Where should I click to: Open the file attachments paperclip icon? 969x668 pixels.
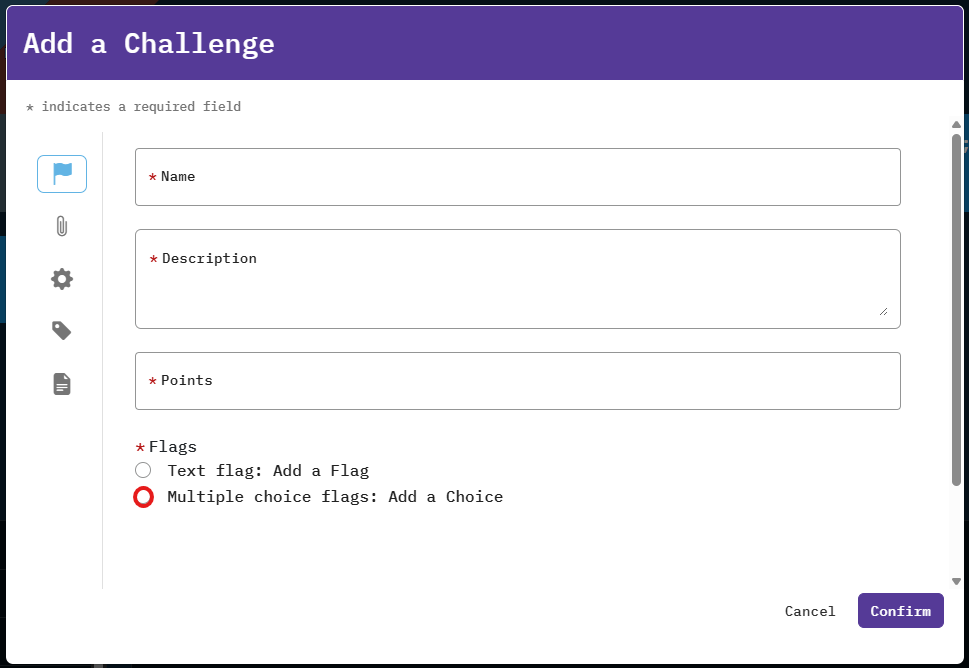coord(62,227)
